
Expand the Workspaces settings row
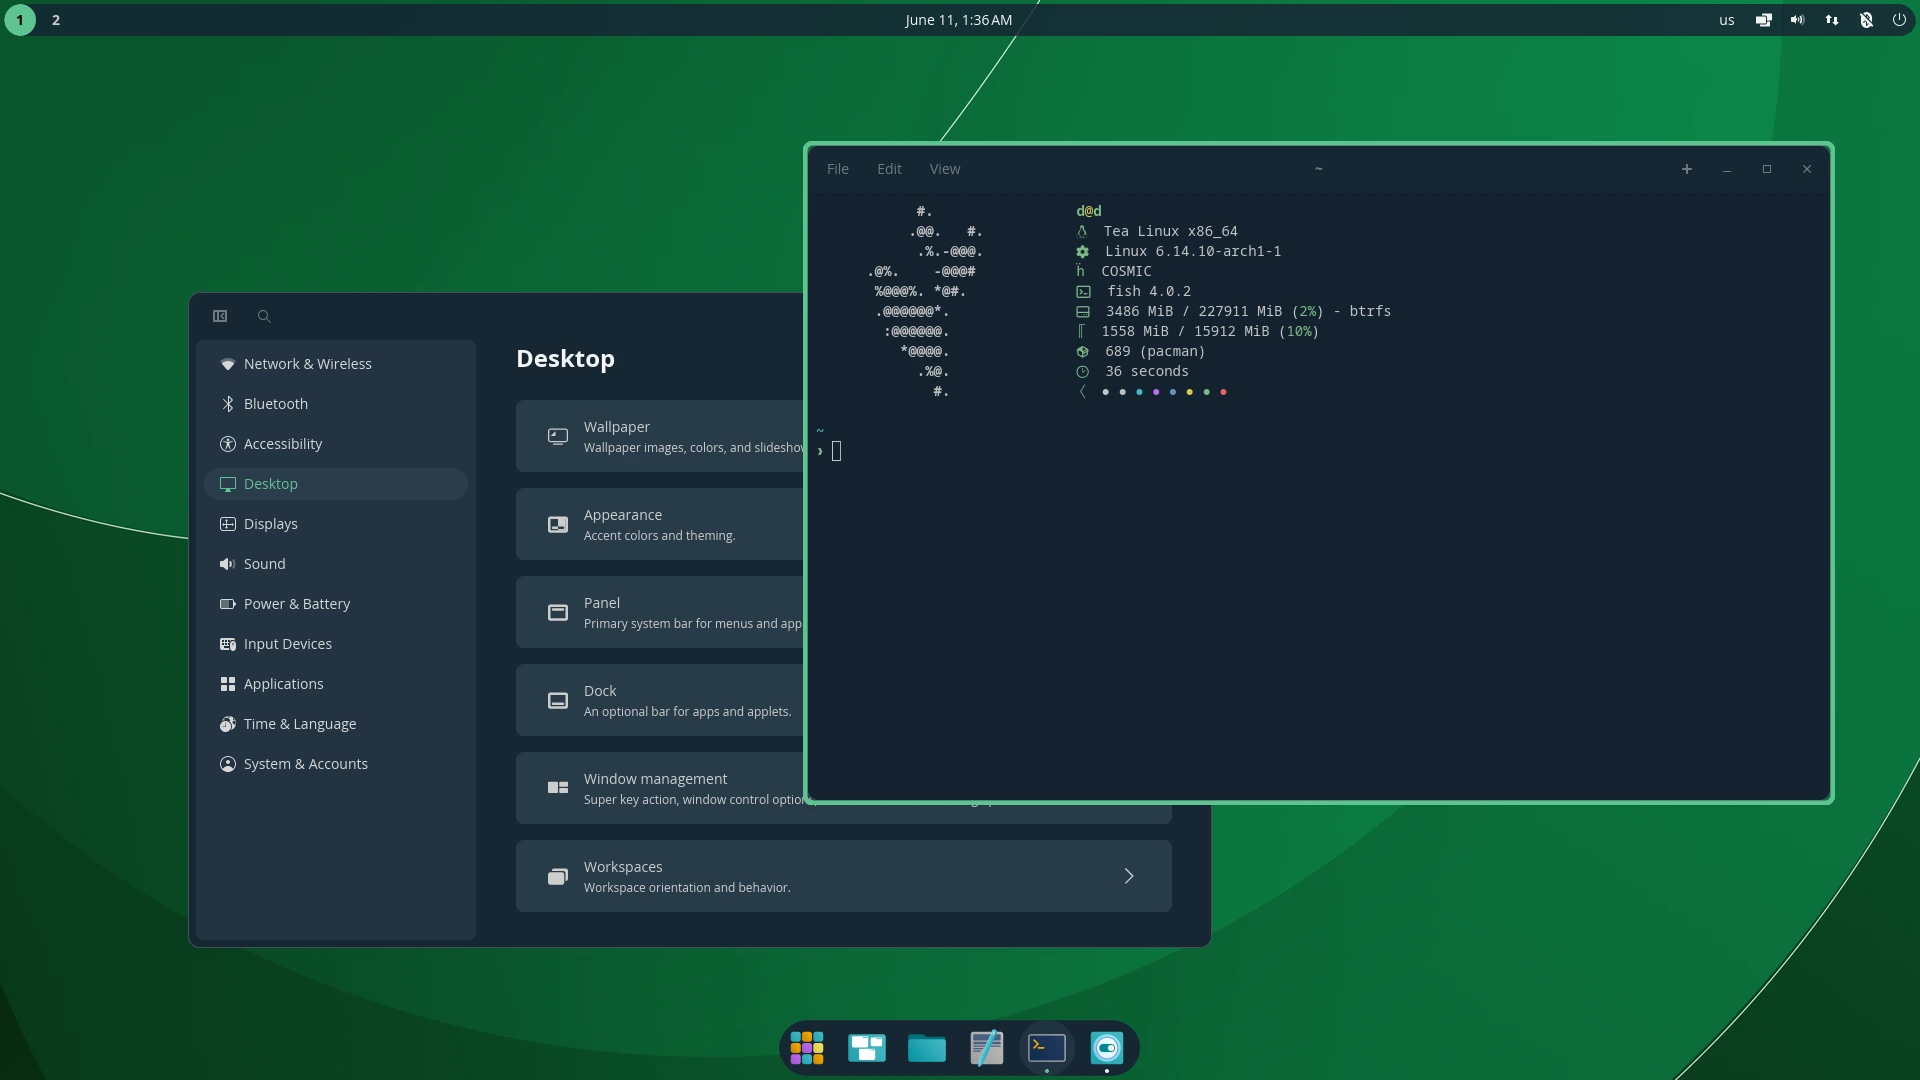coord(1128,876)
